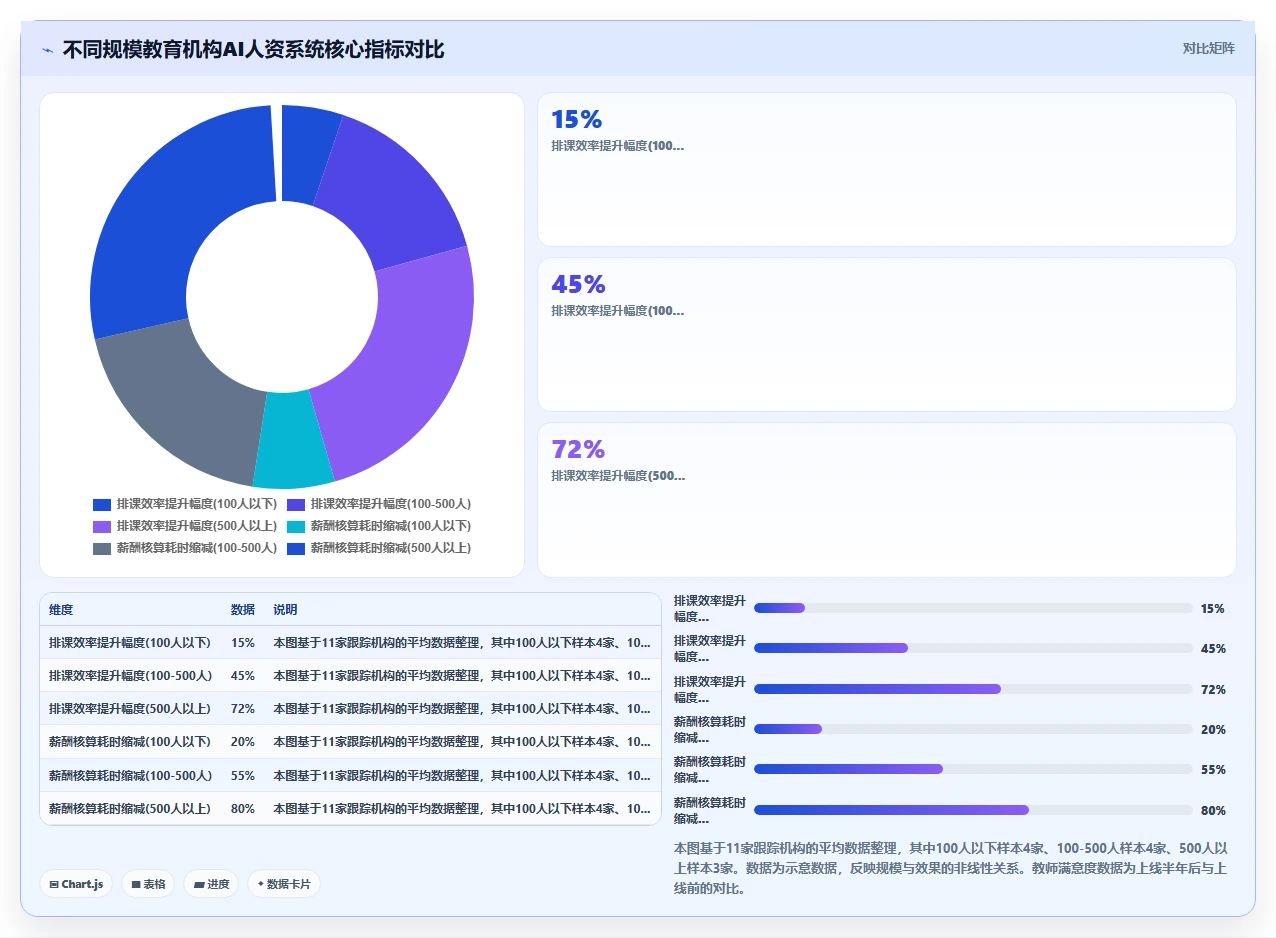
Task: Click the lightning icon beside dashboard title
Action: click(x=48, y=50)
